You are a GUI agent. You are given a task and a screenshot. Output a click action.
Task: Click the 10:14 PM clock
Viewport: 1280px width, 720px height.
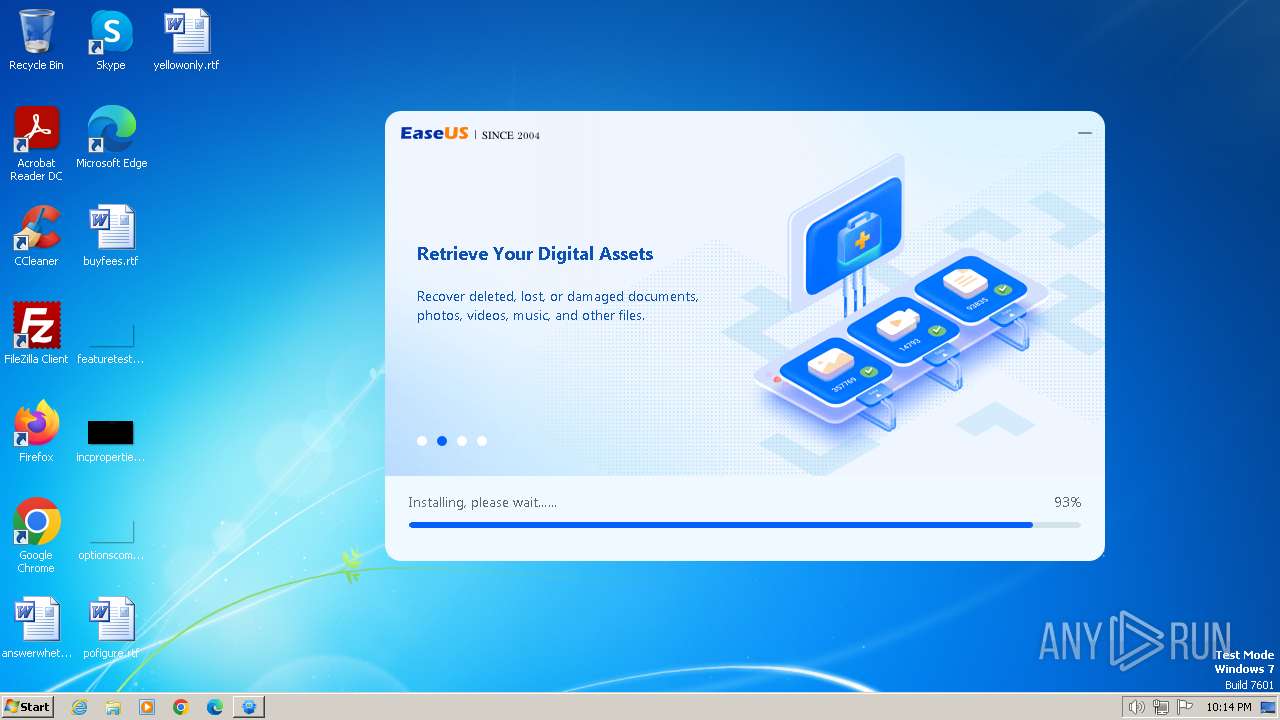(1229, 707)
